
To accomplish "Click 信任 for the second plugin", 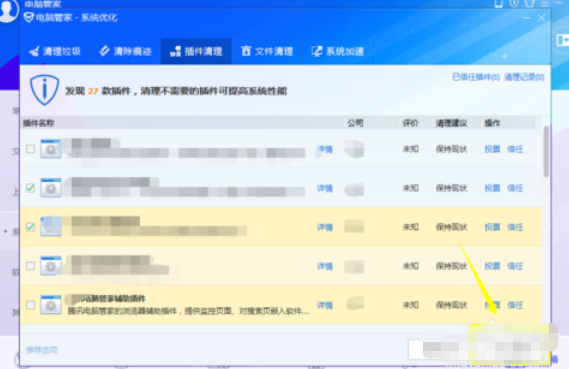I will [x=515, y=188].
